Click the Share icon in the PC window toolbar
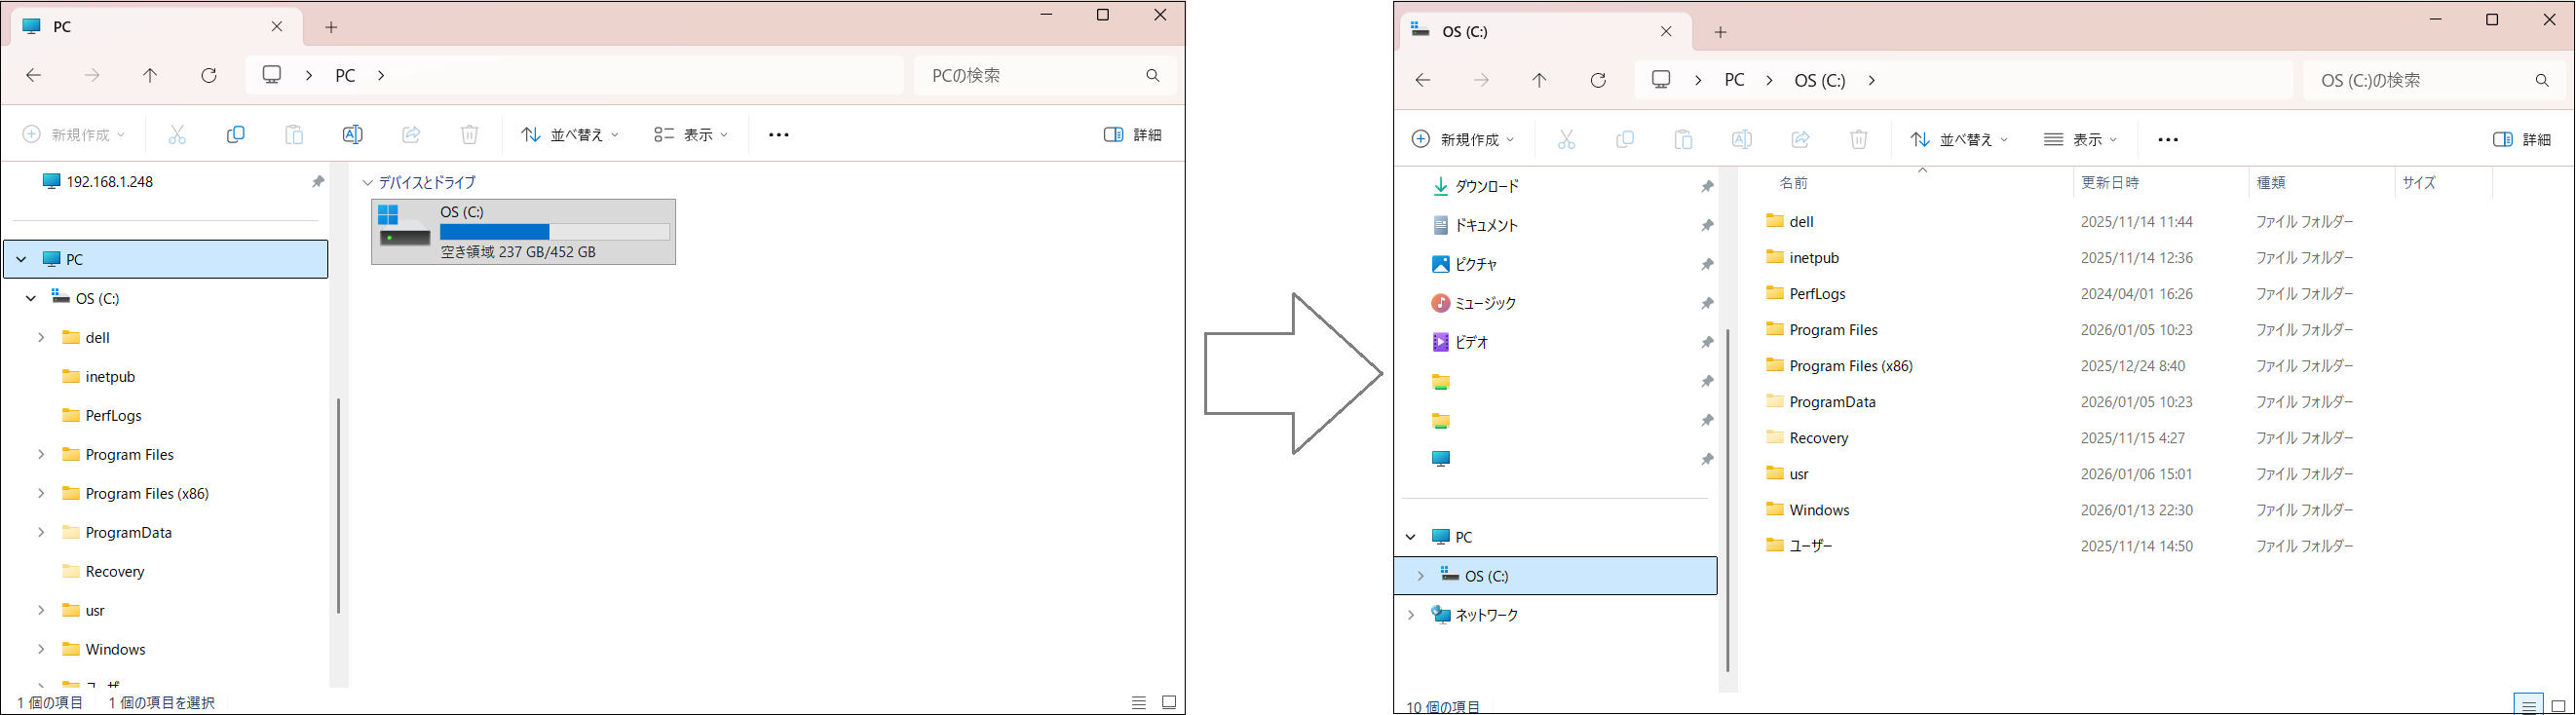The image size is (2576, 715). [411, 134]
